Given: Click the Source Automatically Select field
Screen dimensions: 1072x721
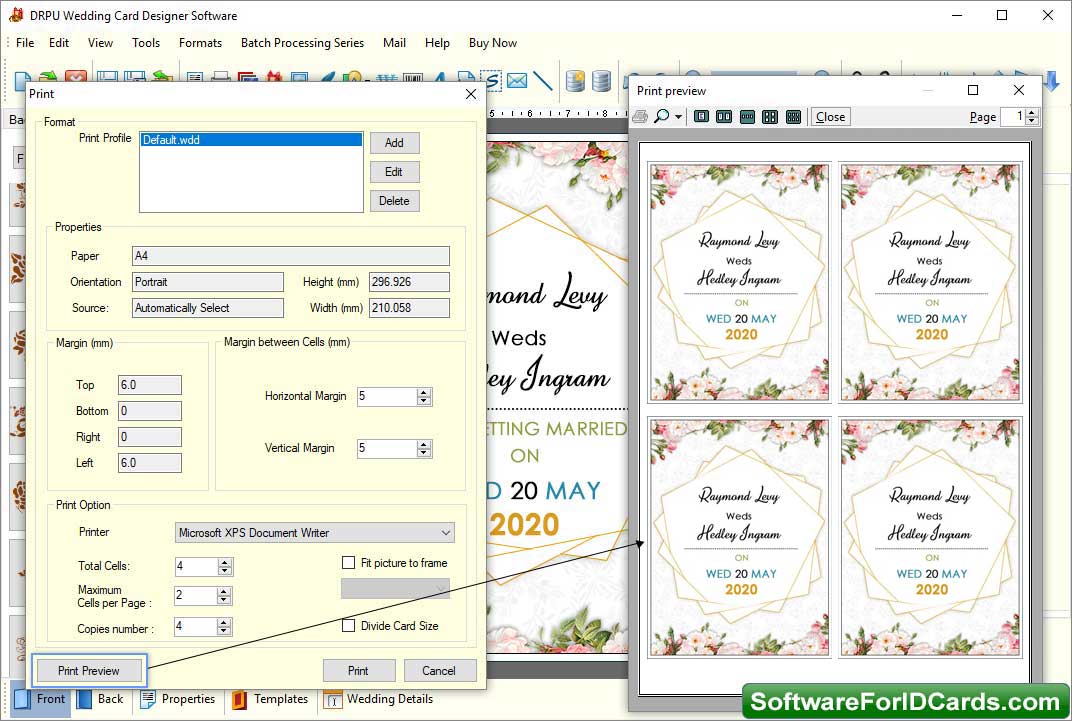Looking at the screenshot, I should [208, 308].
